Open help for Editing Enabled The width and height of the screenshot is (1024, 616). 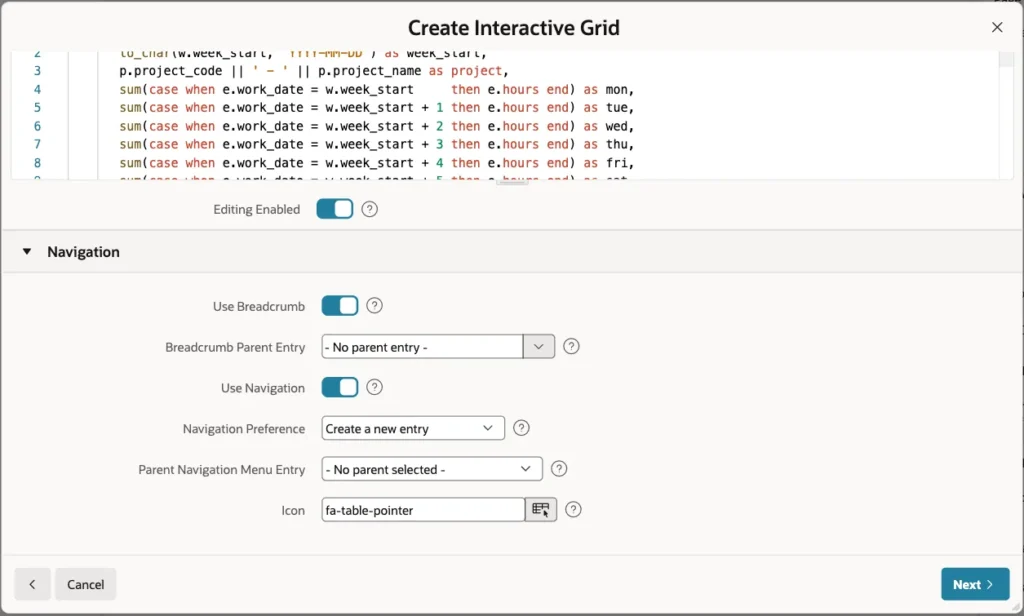370,209
